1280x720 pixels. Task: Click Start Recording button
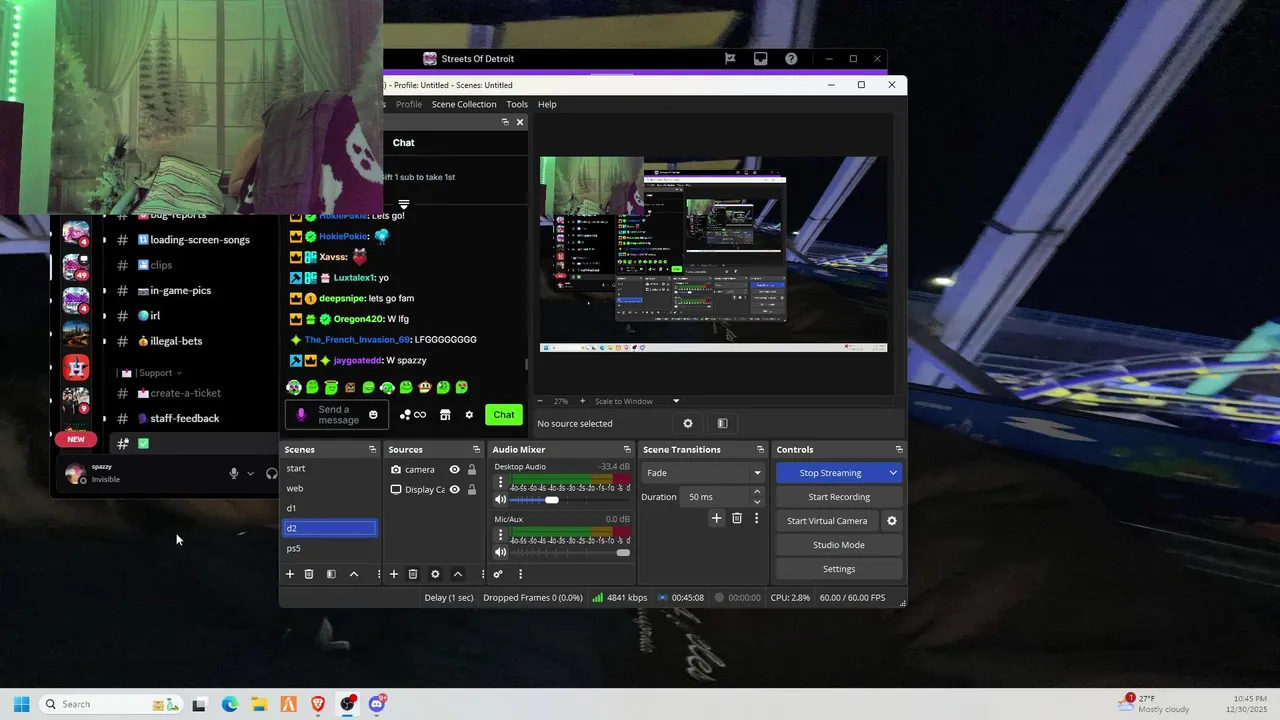coord(839,497)
